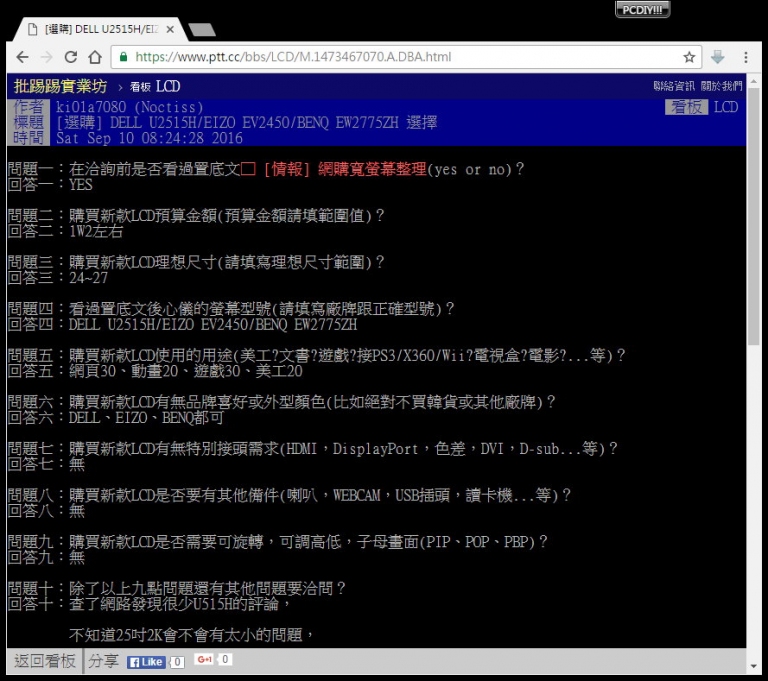Select the [選購] DELL U2515H tab
This screenshot has height=681, width=768.
pyautogui.click(x=98, y=29)
